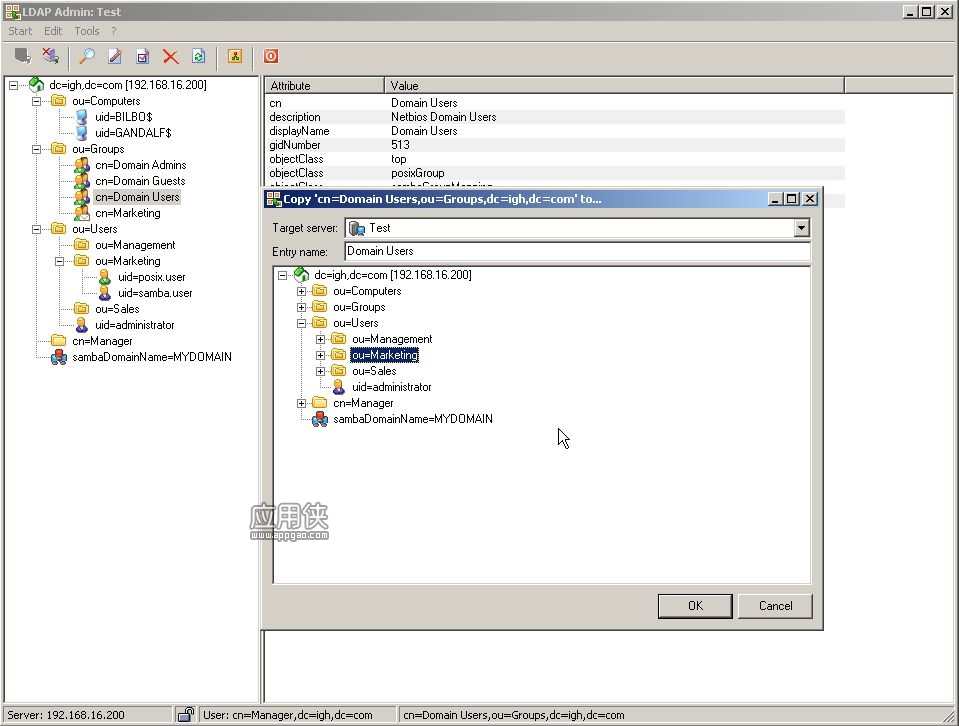Viewport: 959px width, 726px height.
Task: Open the Target server dropdown
Action: [x=801, y=228]
